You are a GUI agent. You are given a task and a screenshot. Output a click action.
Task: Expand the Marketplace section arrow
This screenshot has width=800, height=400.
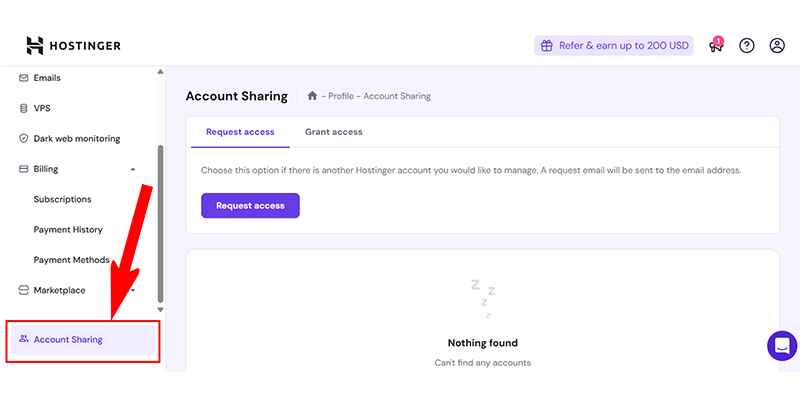(x=133, y=290)
